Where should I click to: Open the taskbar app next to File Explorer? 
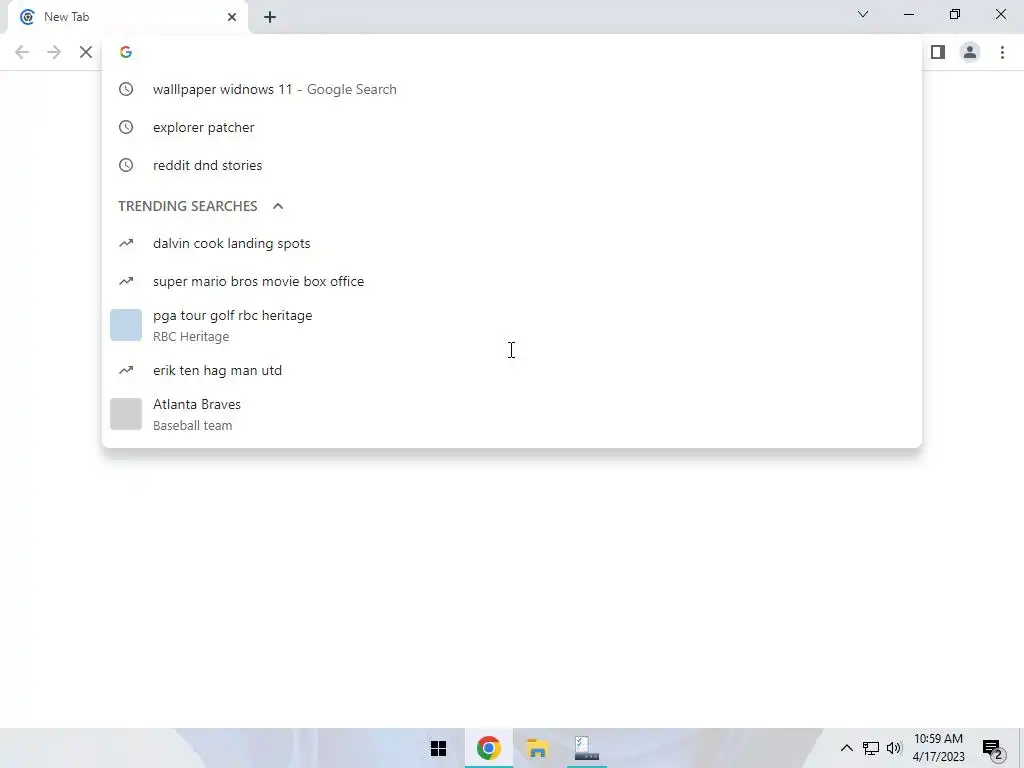coord(586,748)
